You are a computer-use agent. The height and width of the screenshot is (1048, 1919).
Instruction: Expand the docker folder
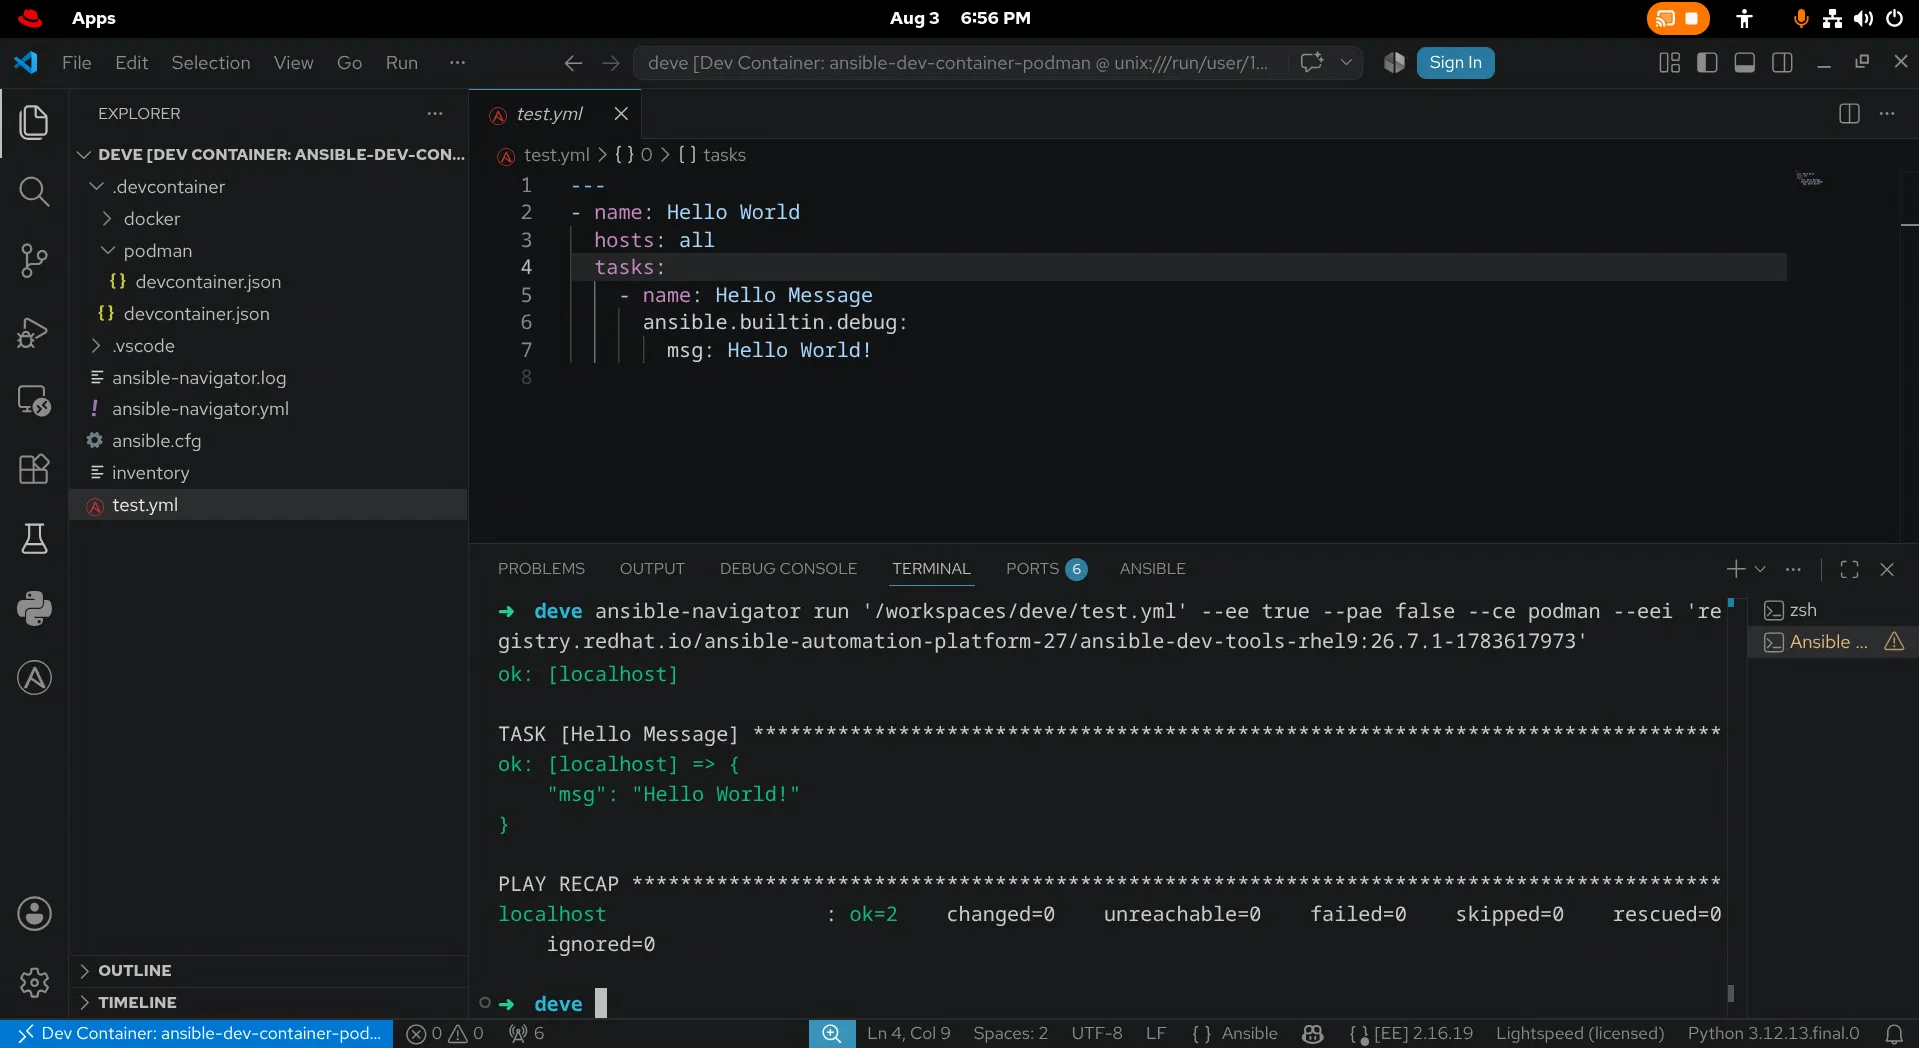tap(107, 219)
